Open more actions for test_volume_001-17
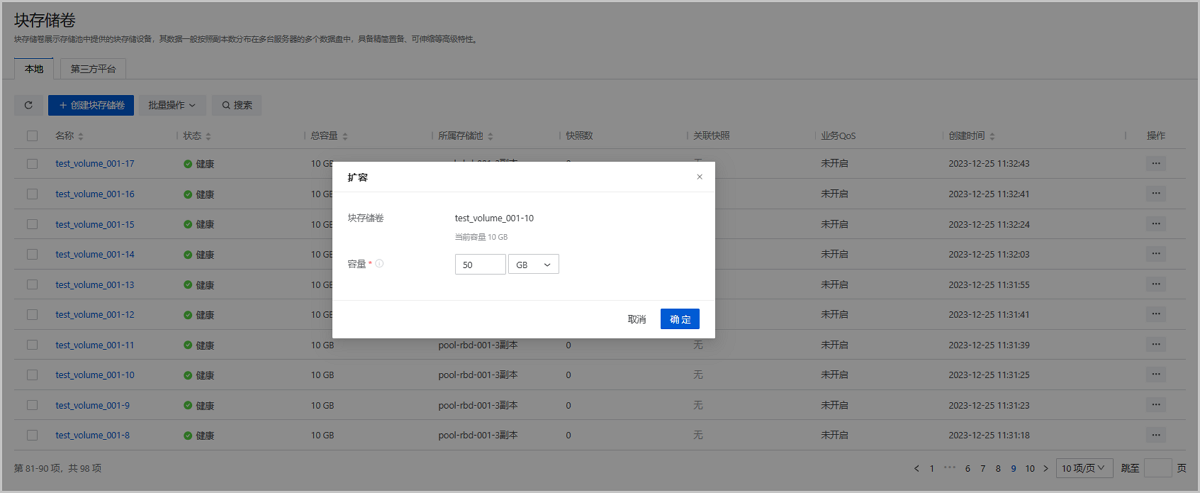 coord(1156,164)
